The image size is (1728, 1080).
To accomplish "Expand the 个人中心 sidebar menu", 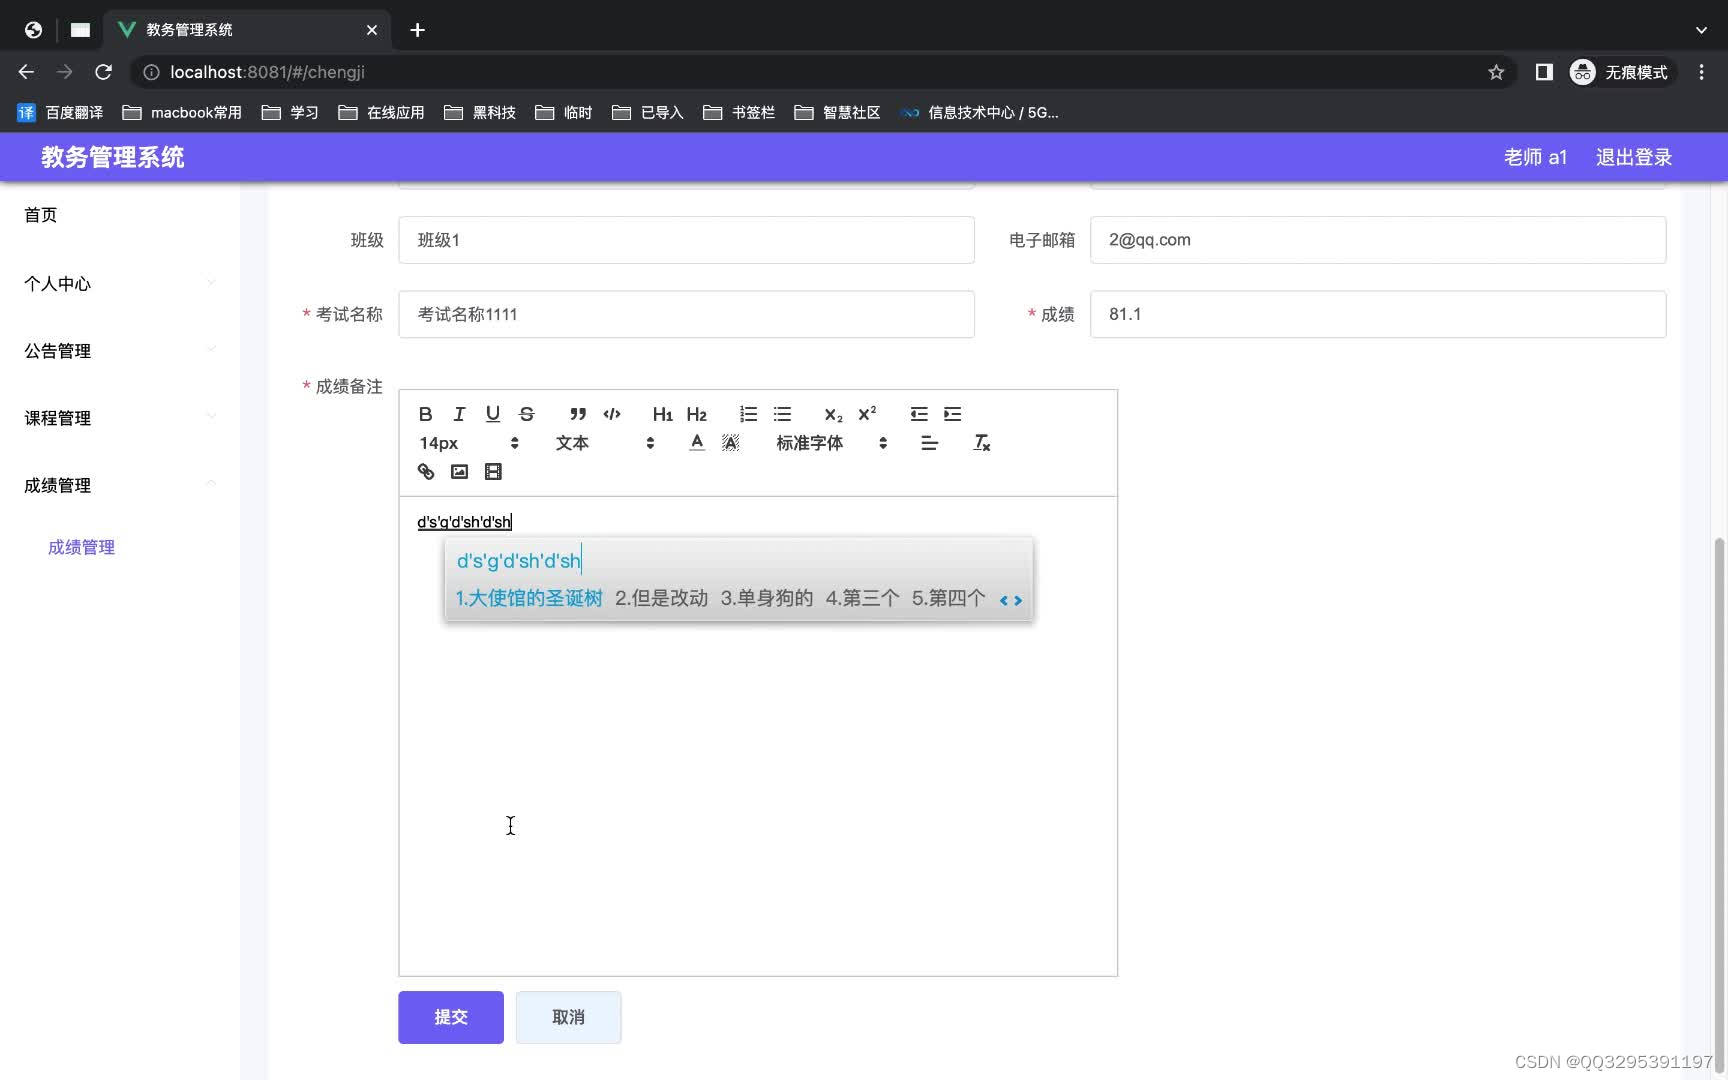I will pyautogui.click(x=120, y=284).
